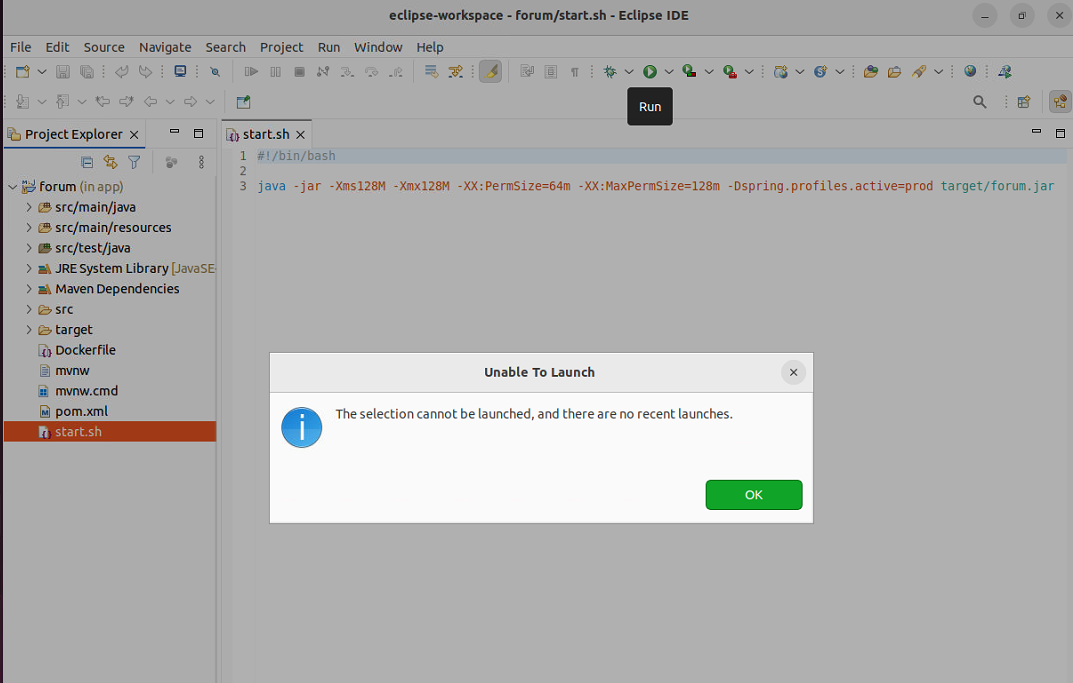Screen dimensions: 1073x683
Task: Open Project Explorer View Menu dots
Action: click(x=201, y=162)
